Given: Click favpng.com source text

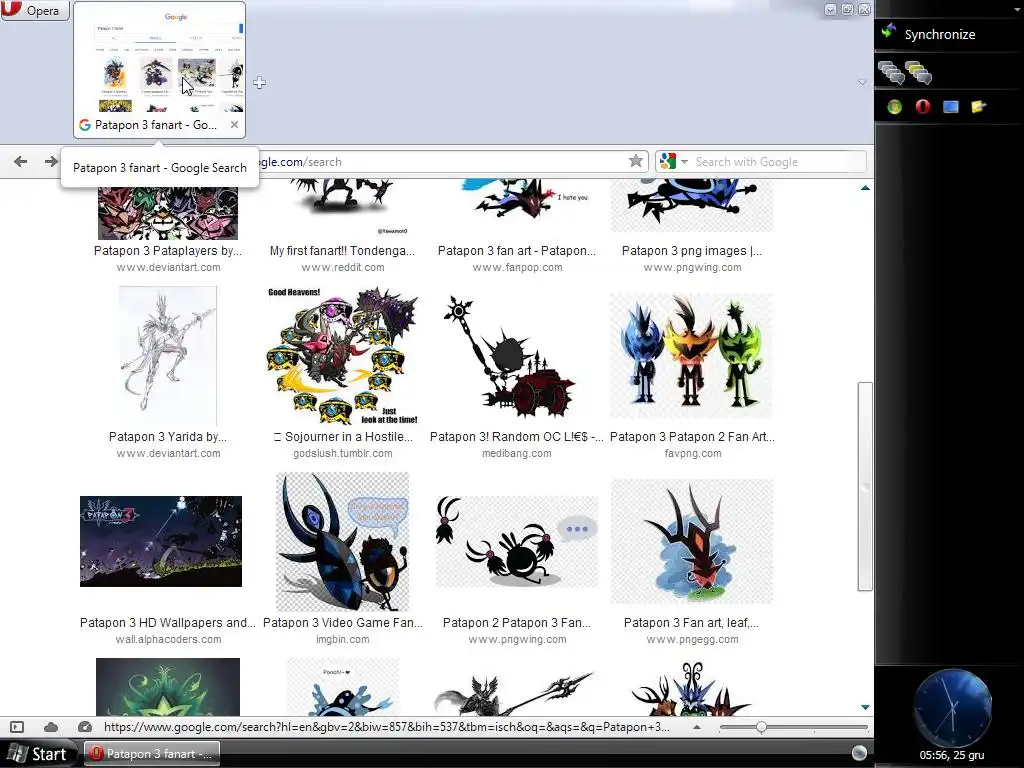Looking at the screenshot, I should click(693, 453).
